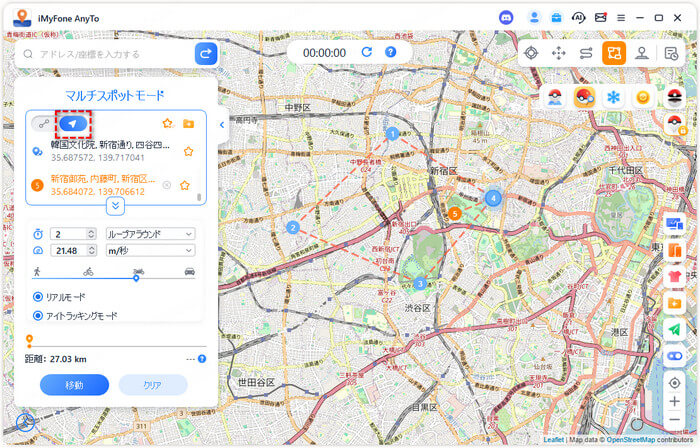Favorite the 新宿御苑 location star
This screenshot has width=700, height=448.
coord(185,185)
